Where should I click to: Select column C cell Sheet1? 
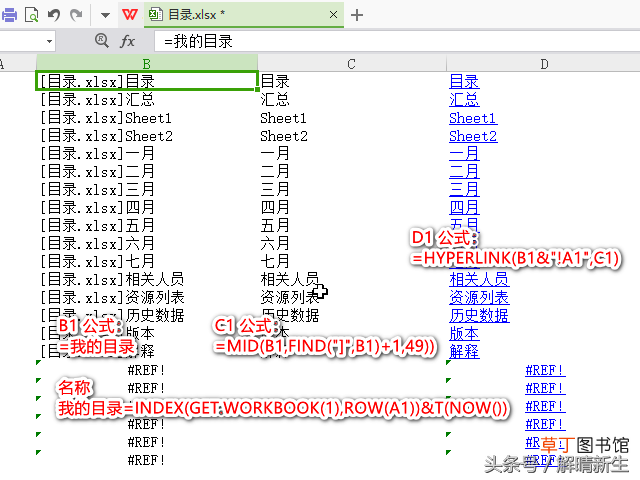tap(352, 118)
